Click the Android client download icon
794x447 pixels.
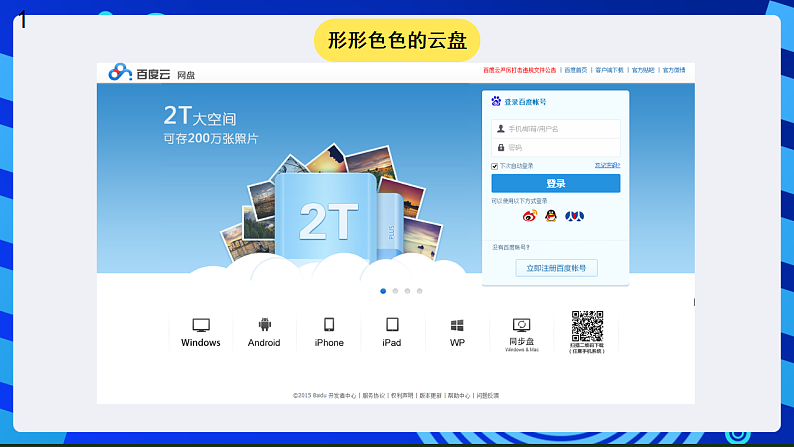pos(264,326)
